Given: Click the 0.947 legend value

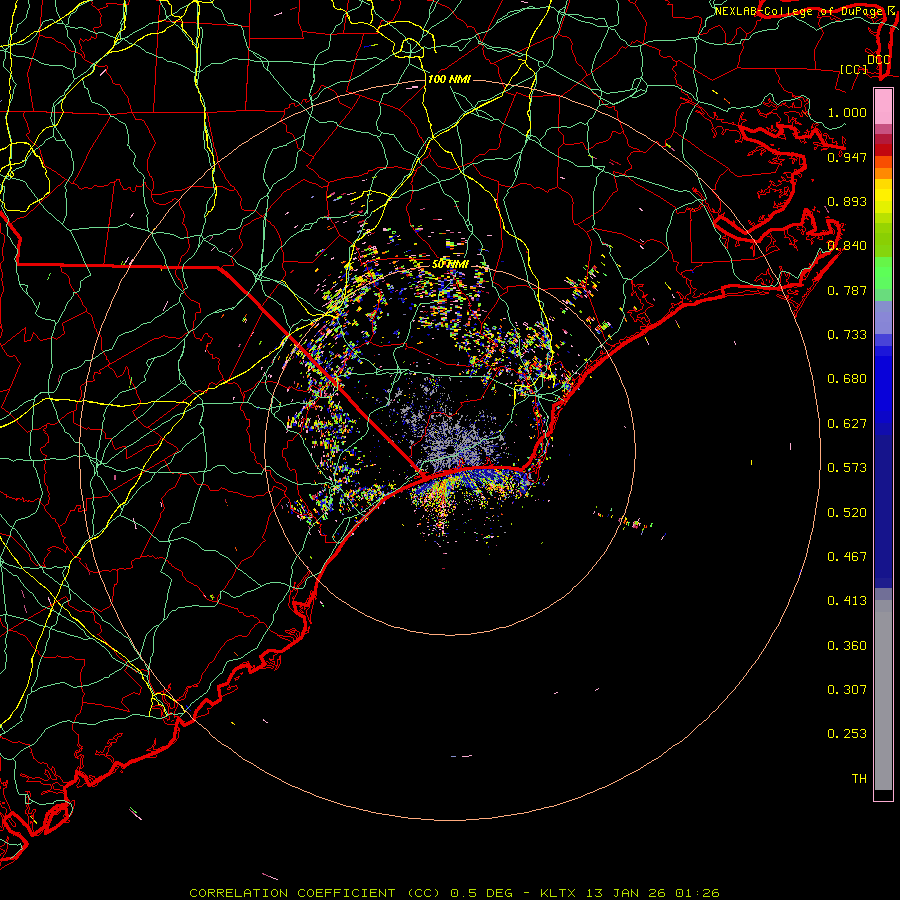Looking at the screenshot, I should click(847, 157).
